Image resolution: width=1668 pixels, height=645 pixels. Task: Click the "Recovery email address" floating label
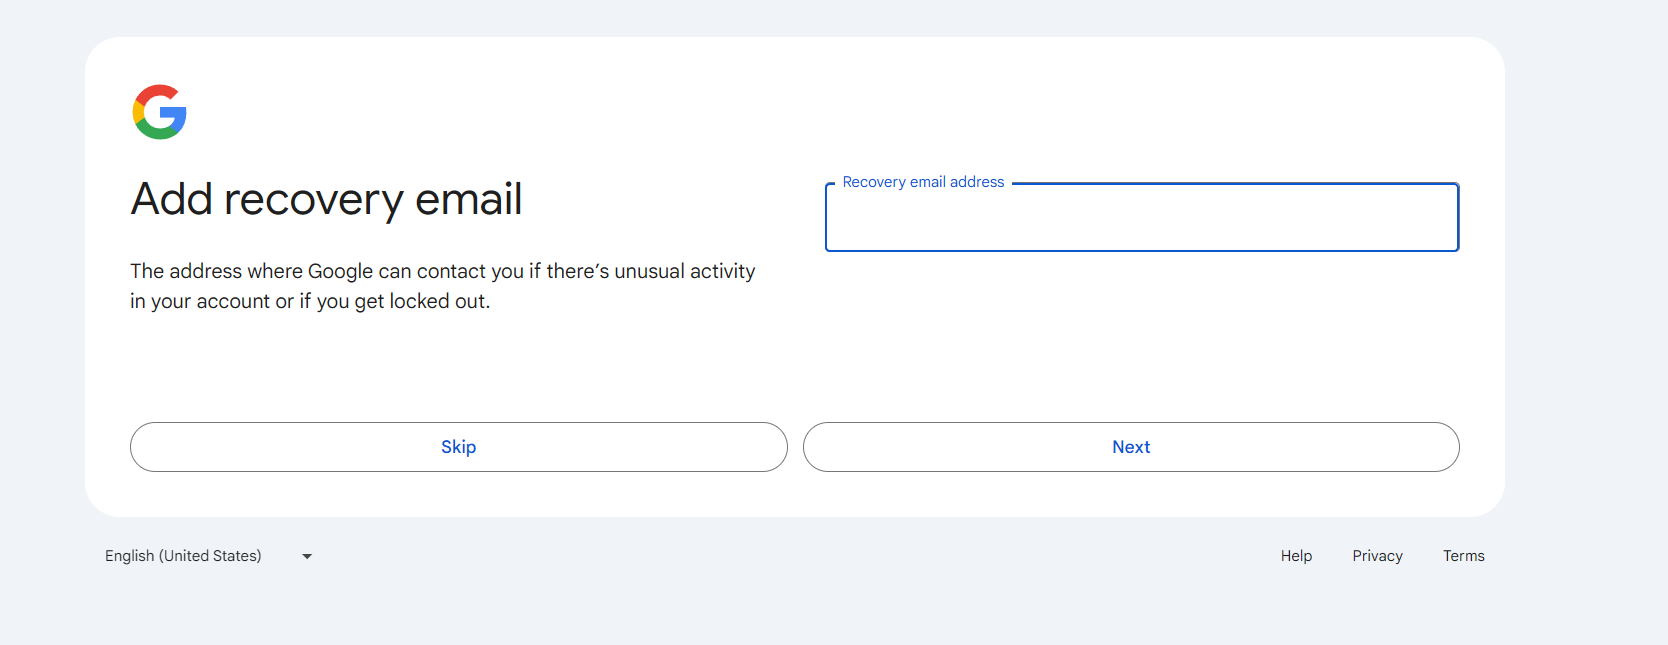[923, 182]
